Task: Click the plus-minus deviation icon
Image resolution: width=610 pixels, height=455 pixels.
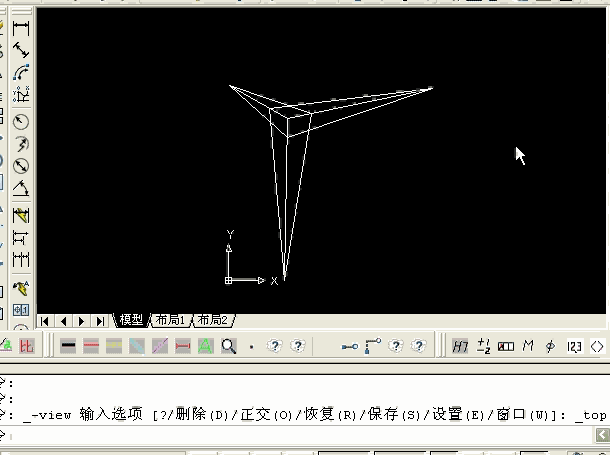Action: pyautogui.click(x=484, y=346)
